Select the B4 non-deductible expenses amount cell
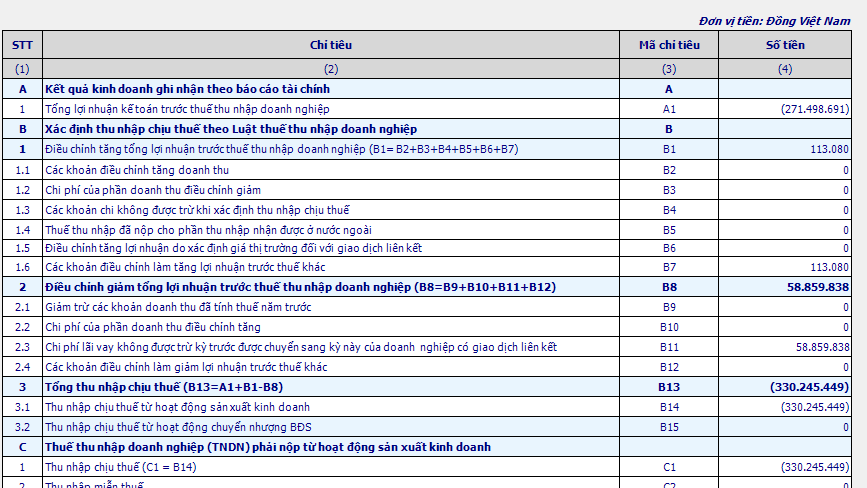Viewport: 867px width, 488px height. pos(785,209)
